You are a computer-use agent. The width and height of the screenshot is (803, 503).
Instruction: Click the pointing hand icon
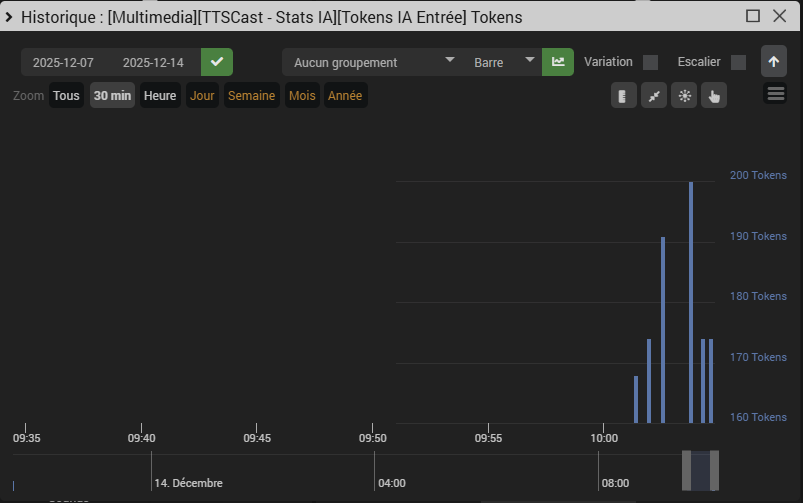tap(714, 96)
